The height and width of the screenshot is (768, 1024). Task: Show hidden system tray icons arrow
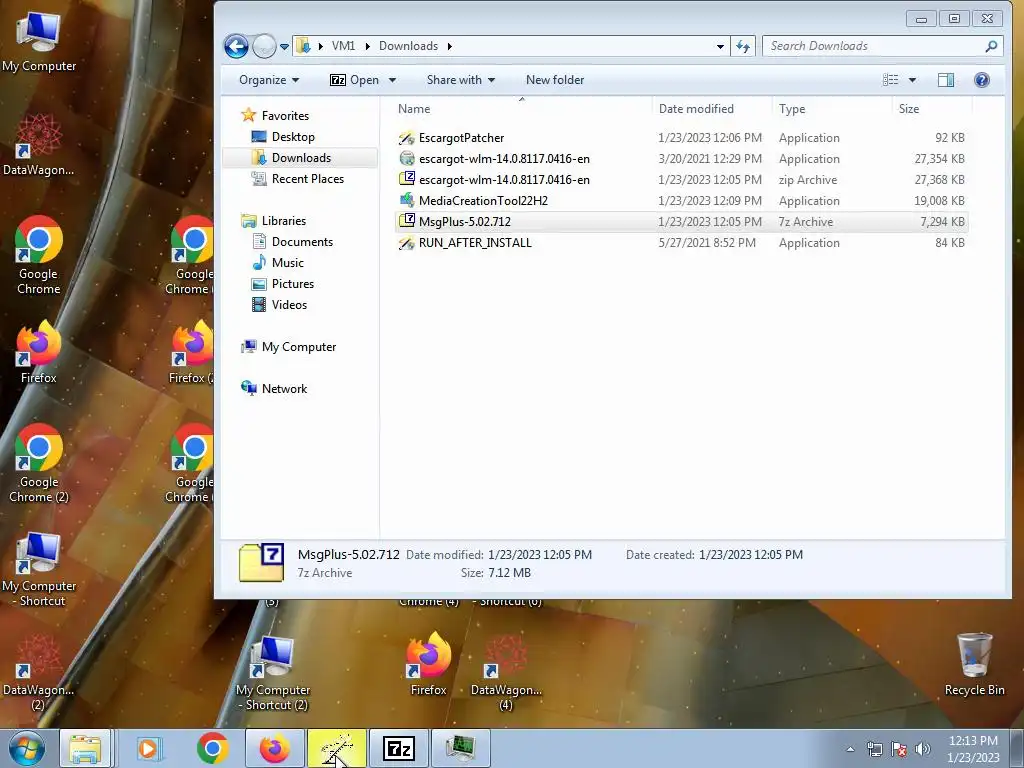pos(850,749)
